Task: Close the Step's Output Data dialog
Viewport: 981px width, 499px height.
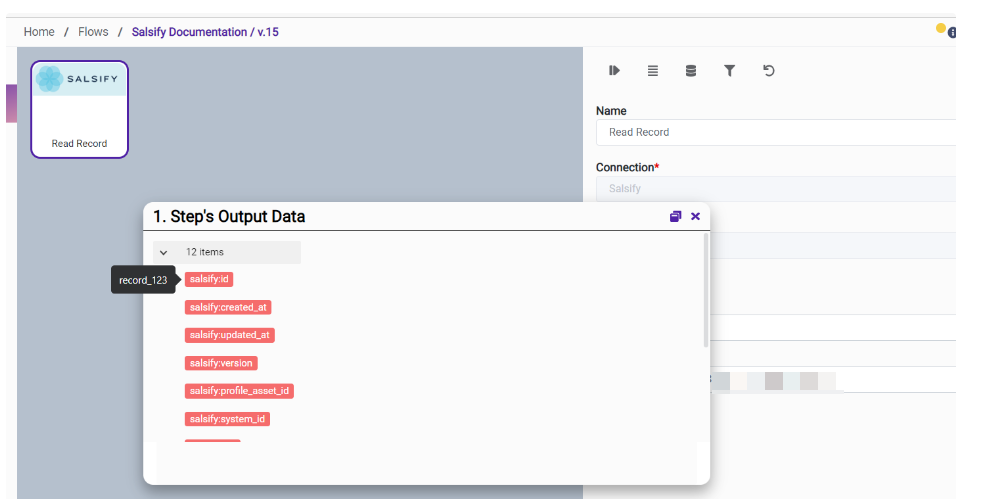Action: (695, 216)
